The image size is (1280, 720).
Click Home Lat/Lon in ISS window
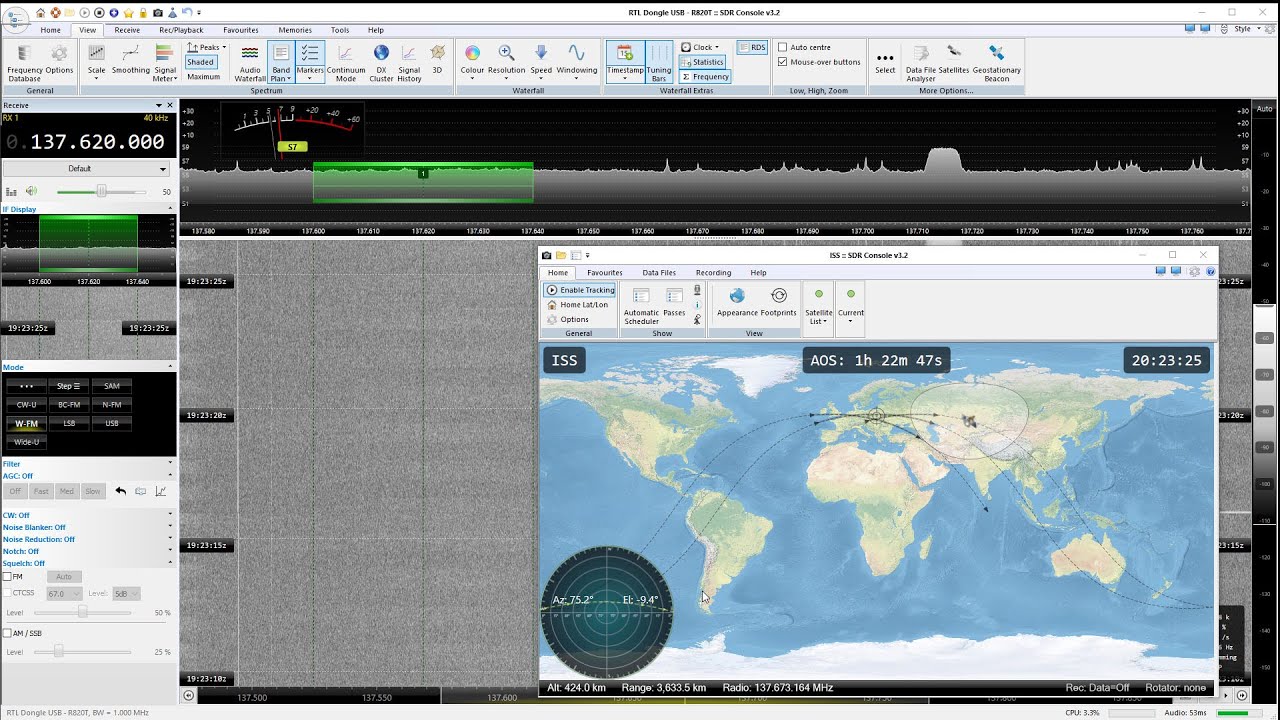578,305
